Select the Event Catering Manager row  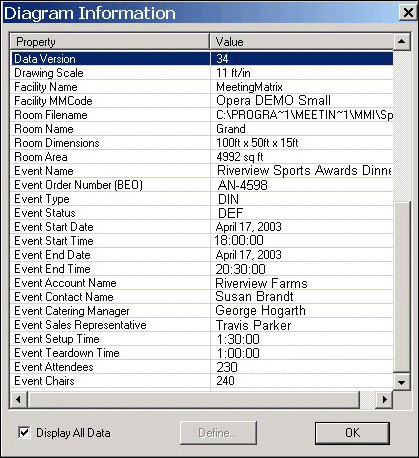click(202, 311)
